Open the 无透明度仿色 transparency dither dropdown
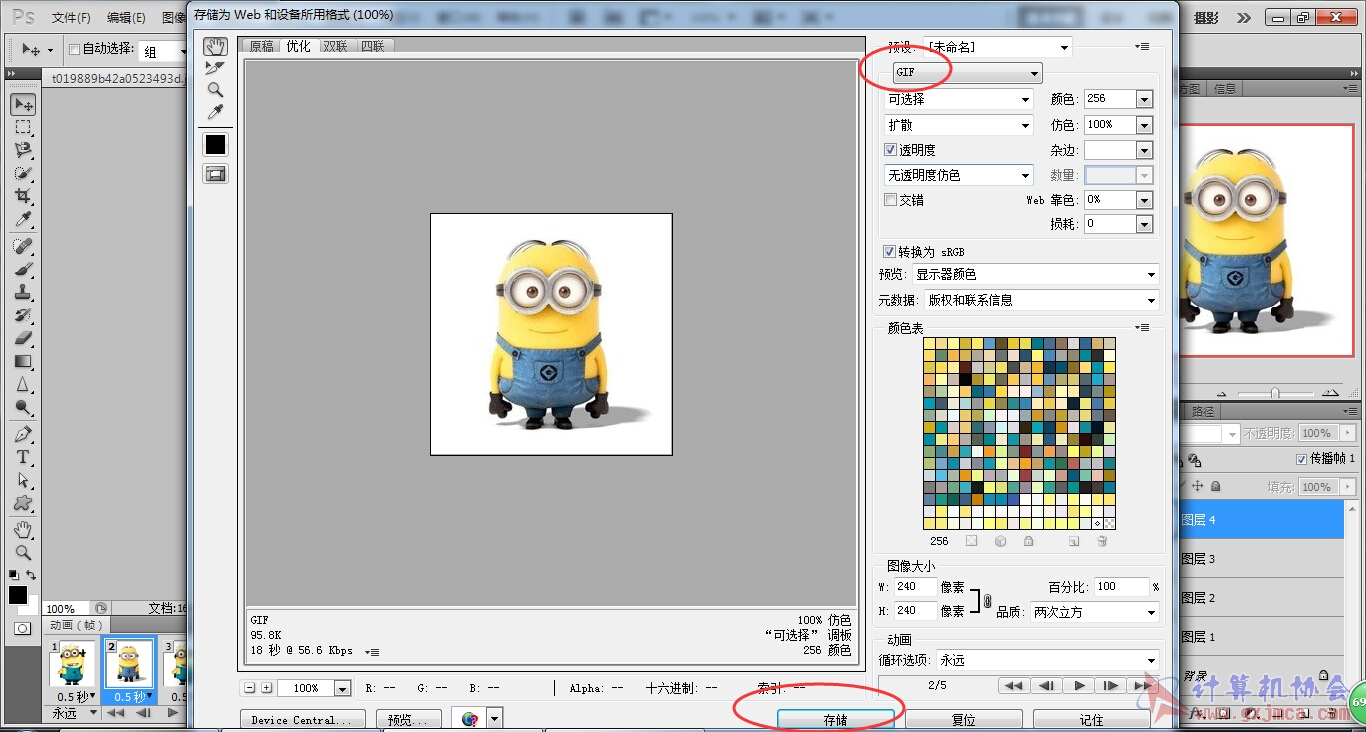The height and width of the screenshot is (732, 1366). click(959, 175)
